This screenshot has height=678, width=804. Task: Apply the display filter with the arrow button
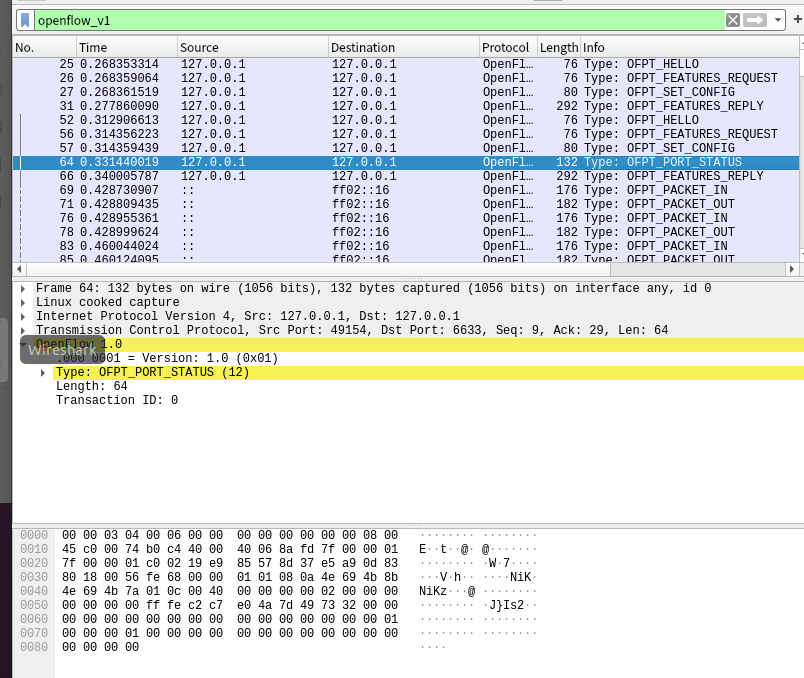point(755,21)
